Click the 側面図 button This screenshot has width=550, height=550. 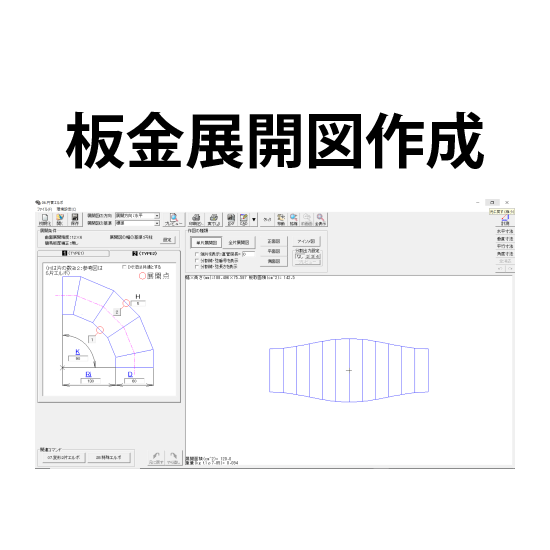[274, 261]
